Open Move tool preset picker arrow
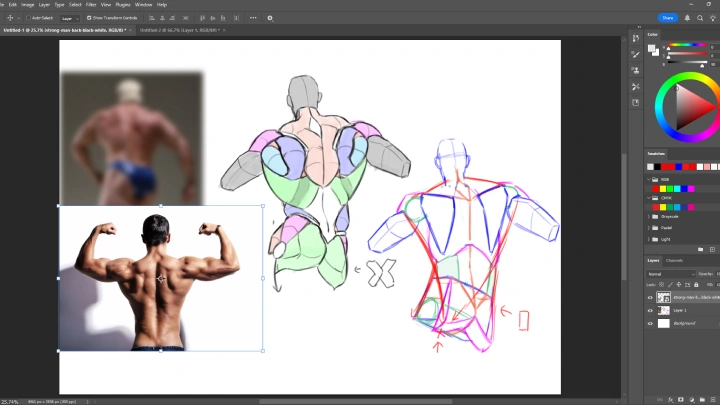This screenshot has width=720, height=405. [x=18, y=18]
